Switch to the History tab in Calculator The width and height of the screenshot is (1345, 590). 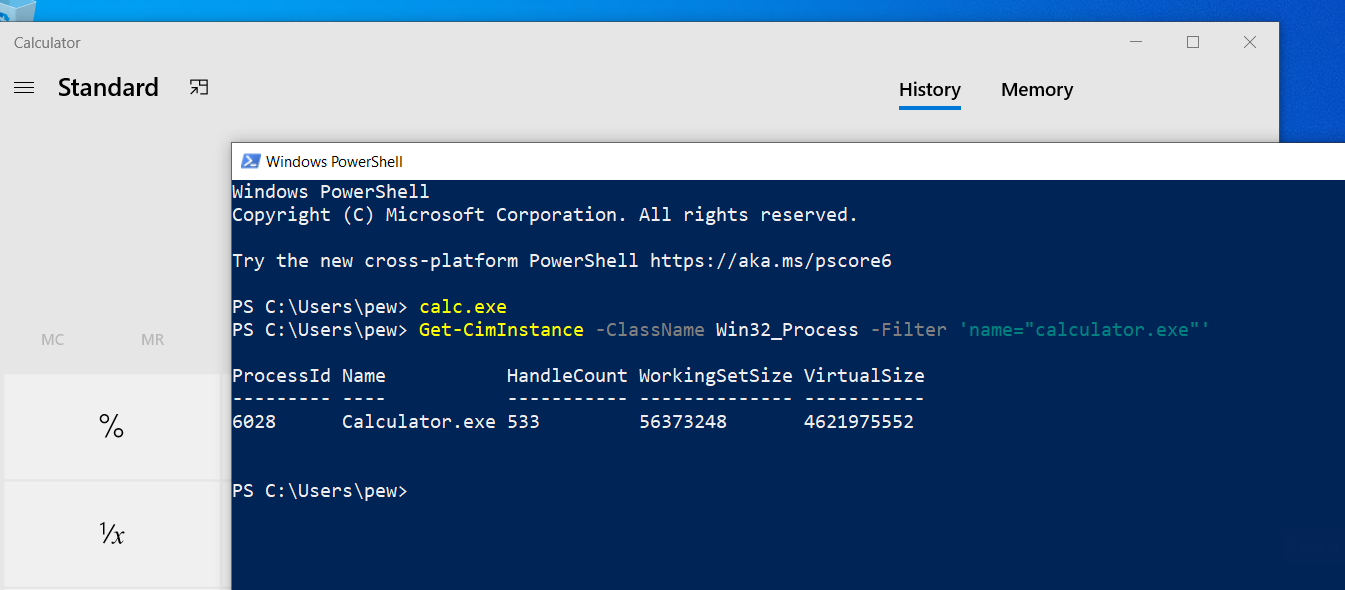pyautogui.click(x=929, y=90)
